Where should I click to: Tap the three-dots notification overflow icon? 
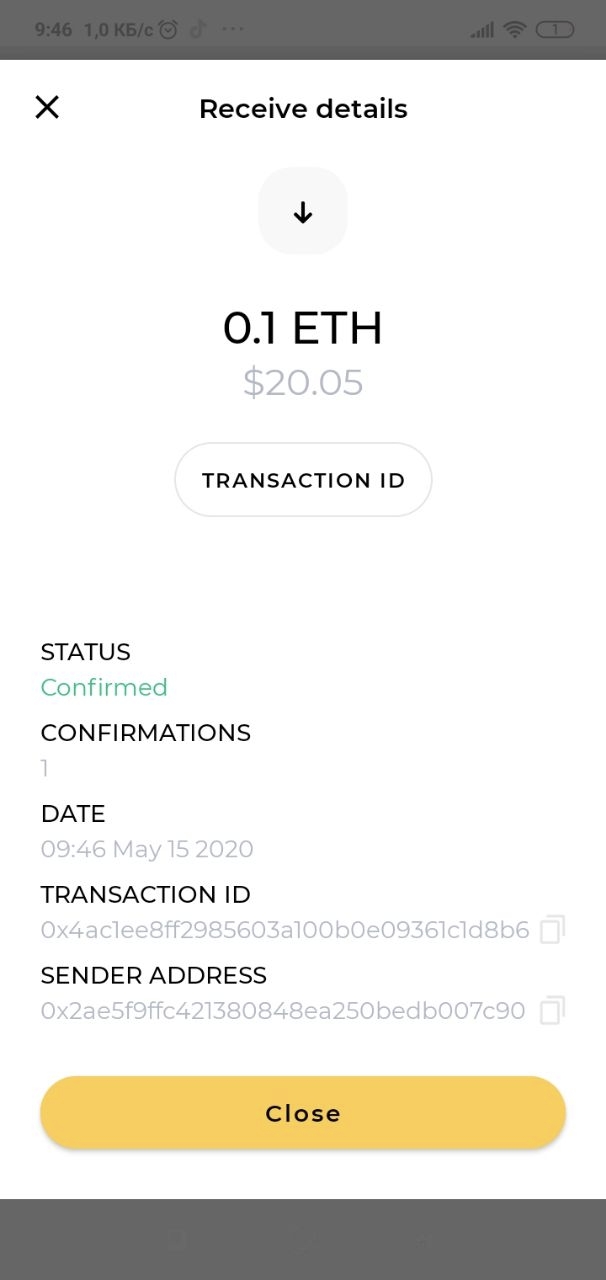coord(232,30)
